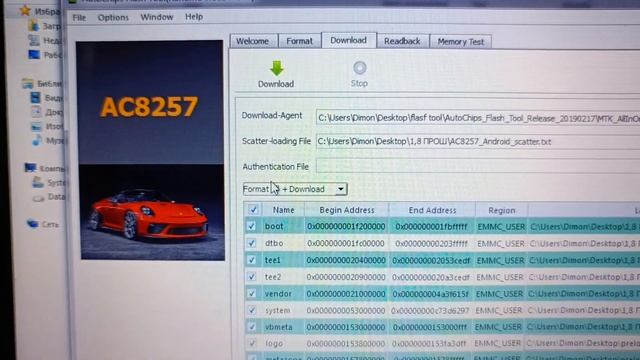Screen dimensions: 640x360
Task: Switch to the Format tab
Action: tap(299, 41)
